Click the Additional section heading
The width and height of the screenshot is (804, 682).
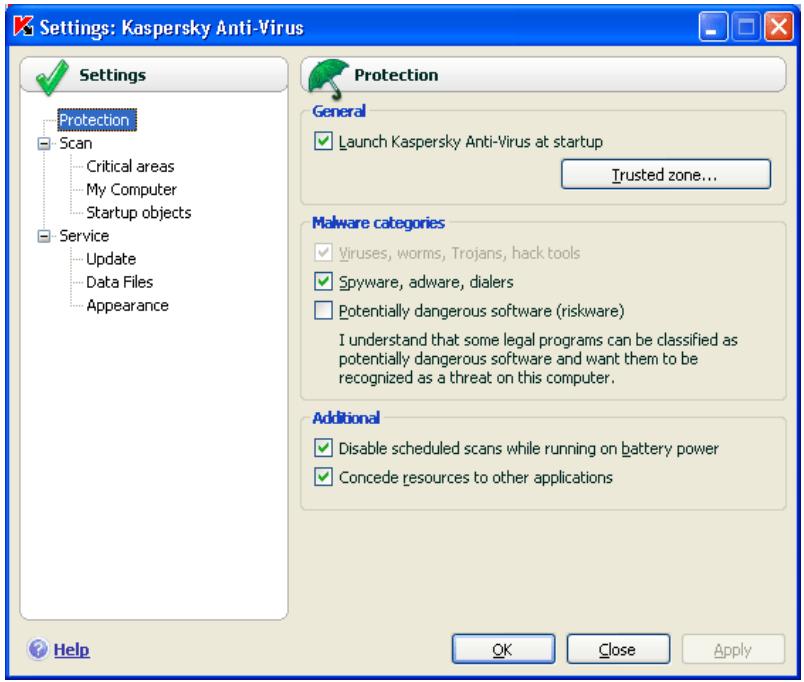[346, 417]
